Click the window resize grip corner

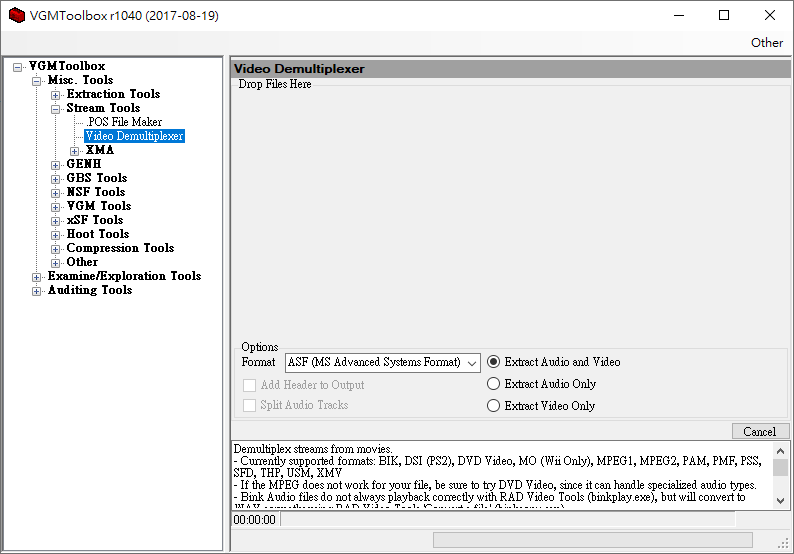pos(783,543)
